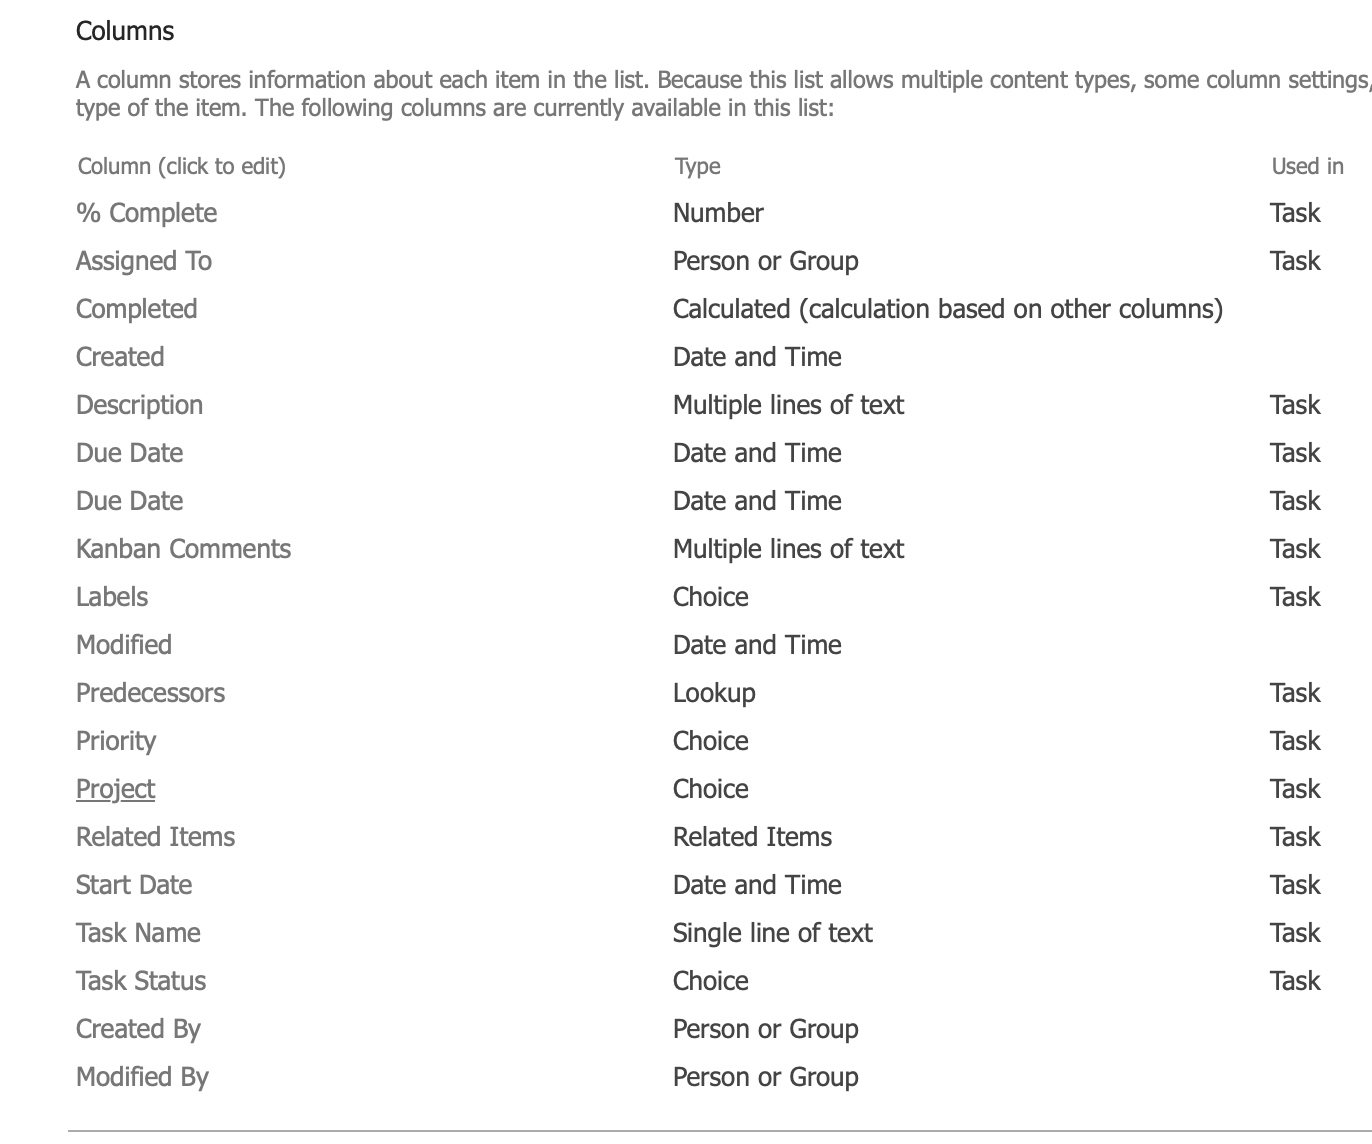
Task: Edit the Task Name column
Action: 138,933
